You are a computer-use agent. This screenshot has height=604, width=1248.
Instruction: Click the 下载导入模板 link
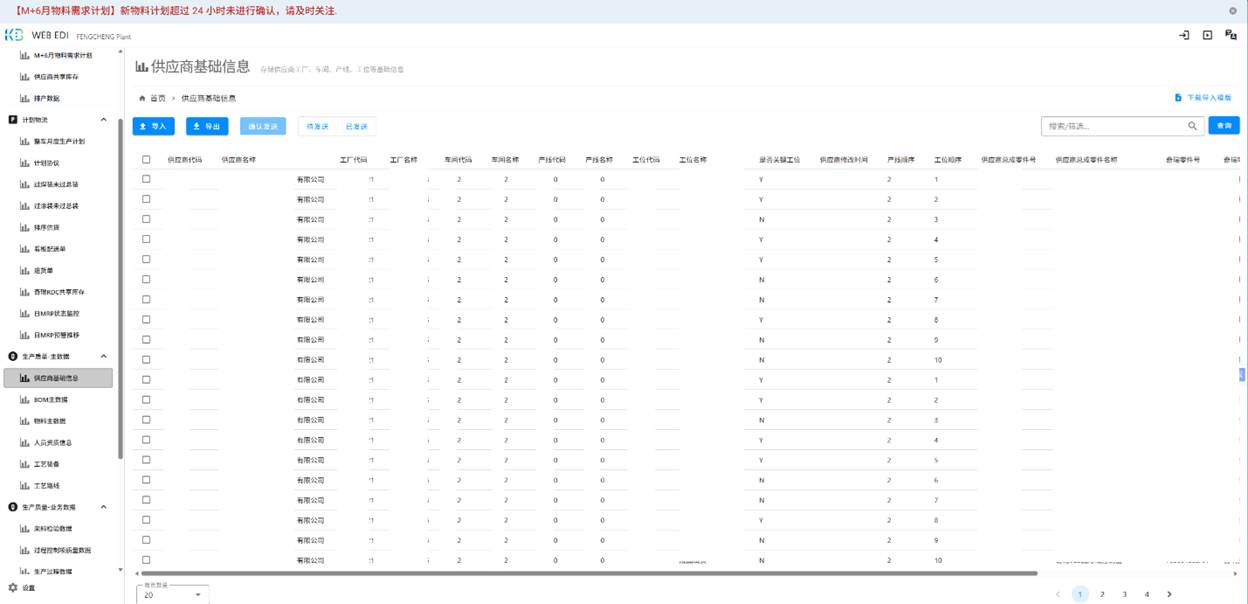[x=1205, y=98]
